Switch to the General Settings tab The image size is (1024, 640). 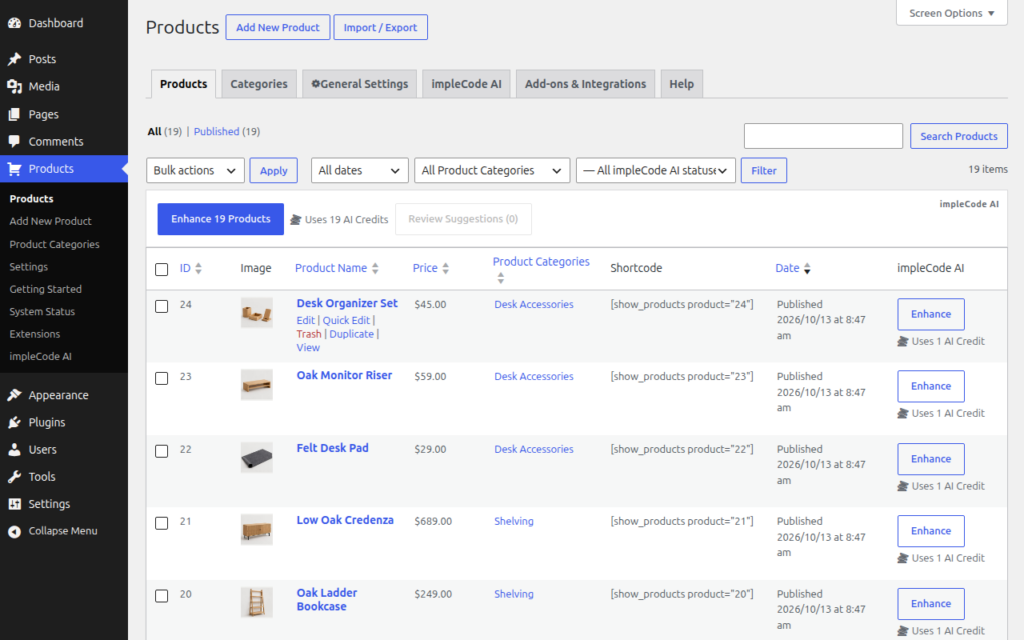359,84
